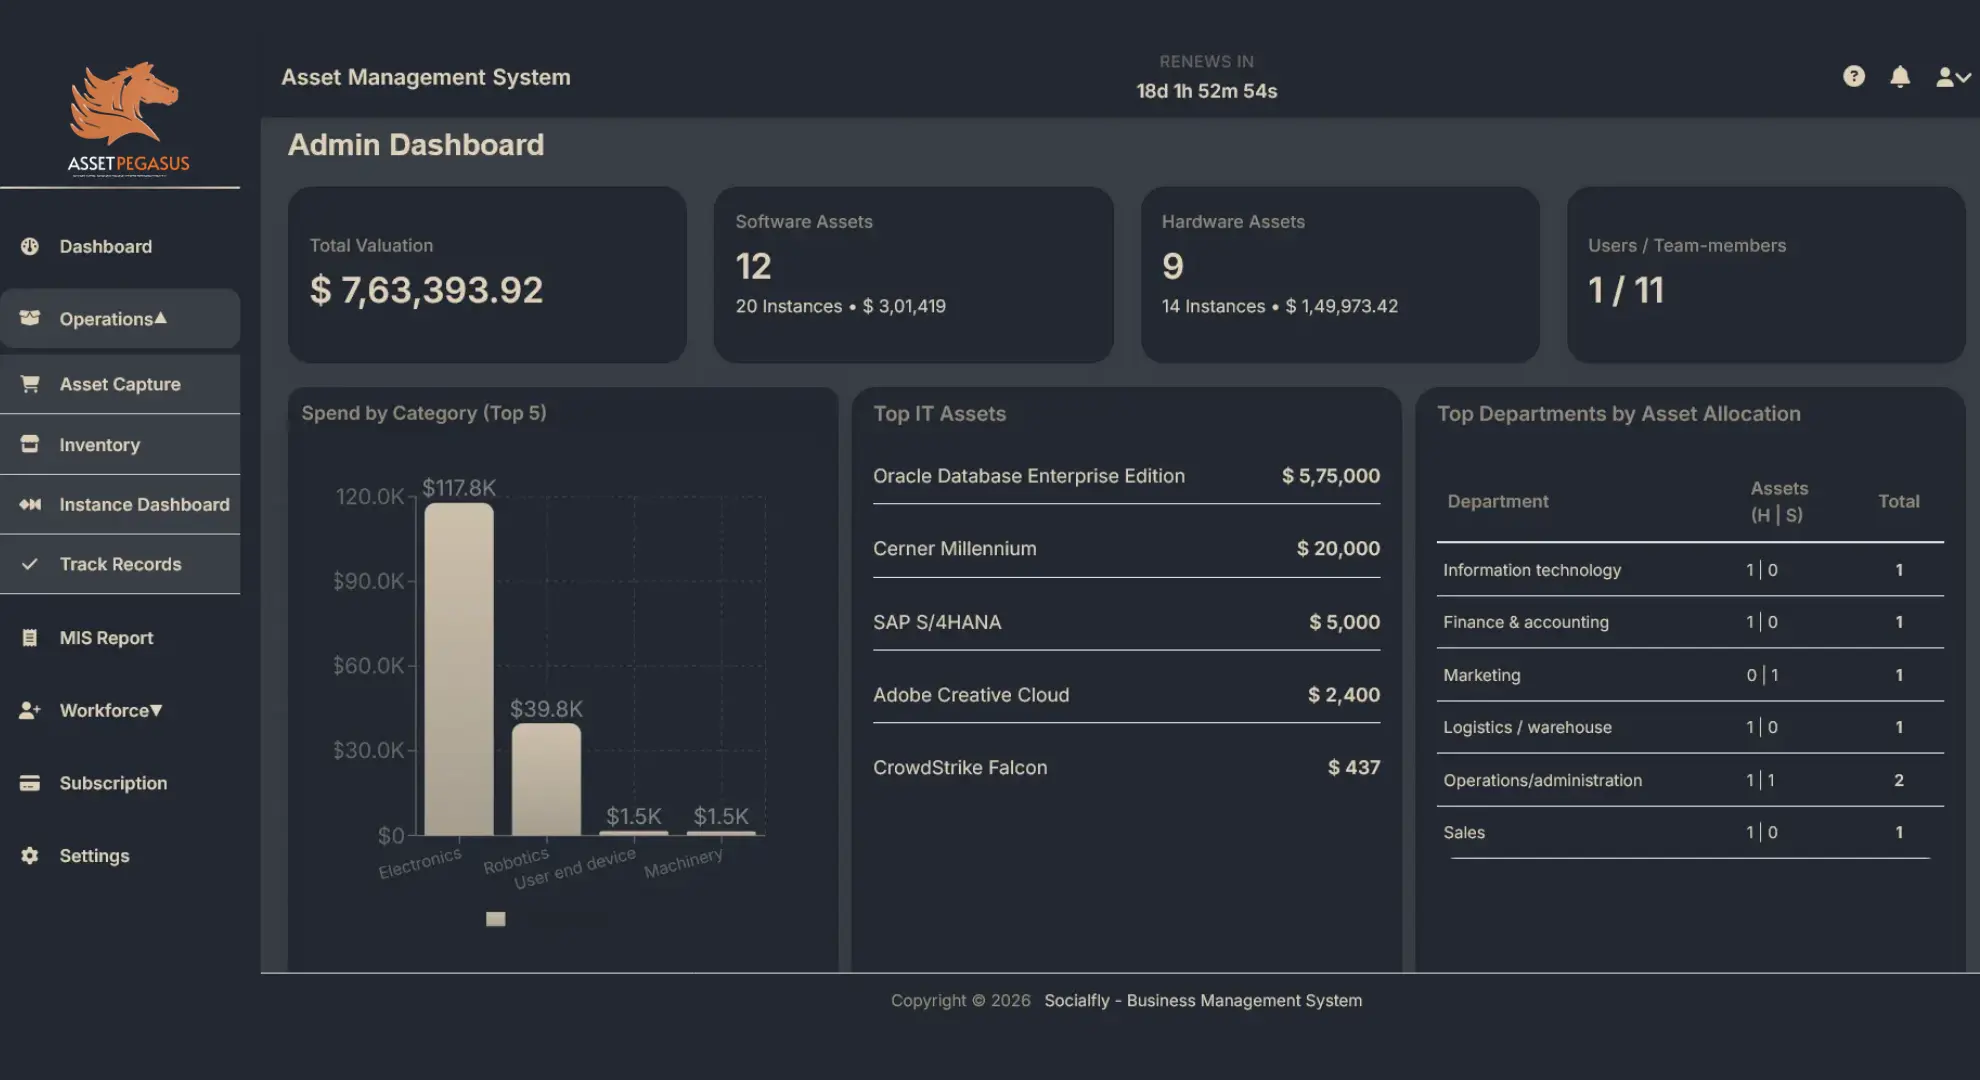Click the Asset Capture cart icon

[30, 384]
